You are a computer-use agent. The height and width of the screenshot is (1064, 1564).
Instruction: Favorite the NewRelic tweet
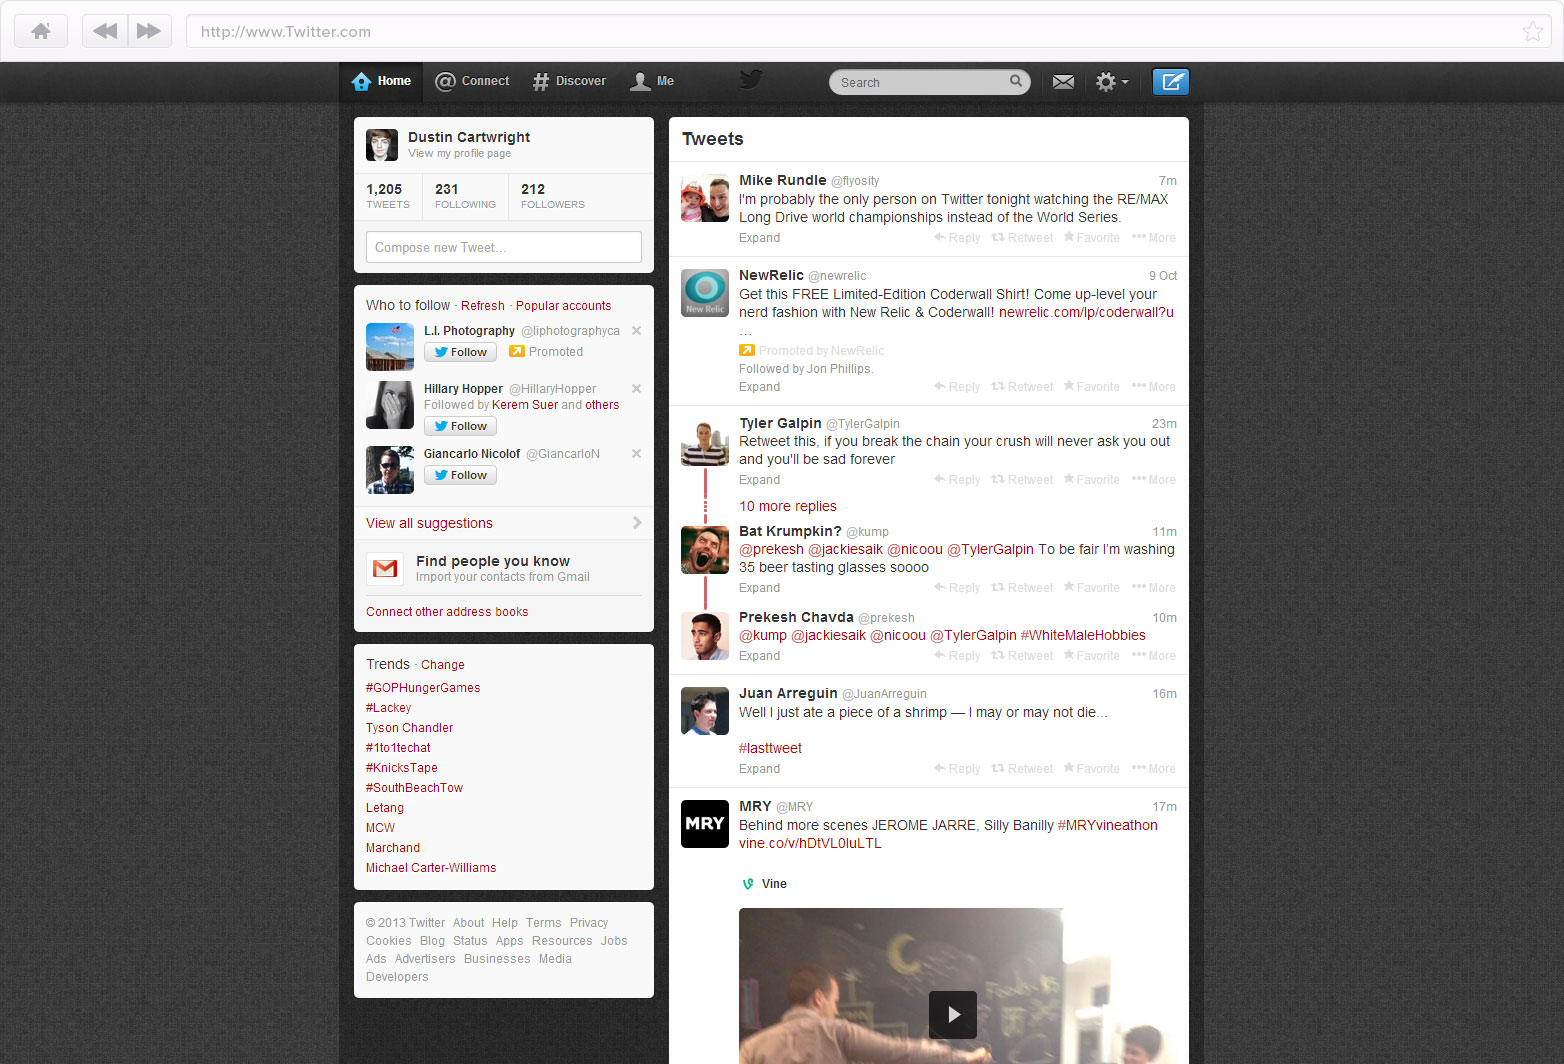(x=1091, y=387)
